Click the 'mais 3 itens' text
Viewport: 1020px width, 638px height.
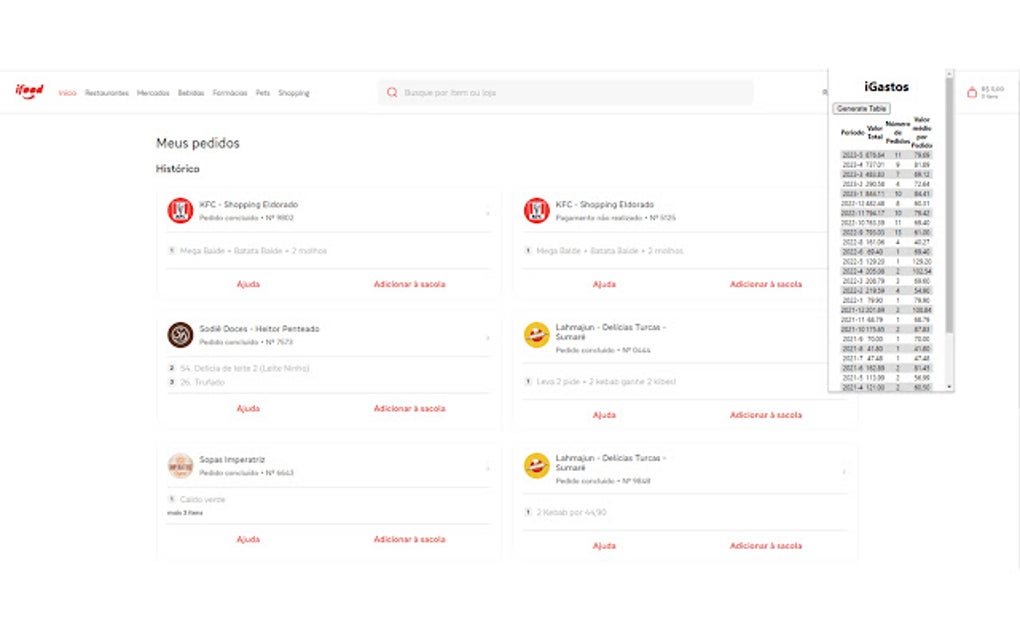coord(185,513)
